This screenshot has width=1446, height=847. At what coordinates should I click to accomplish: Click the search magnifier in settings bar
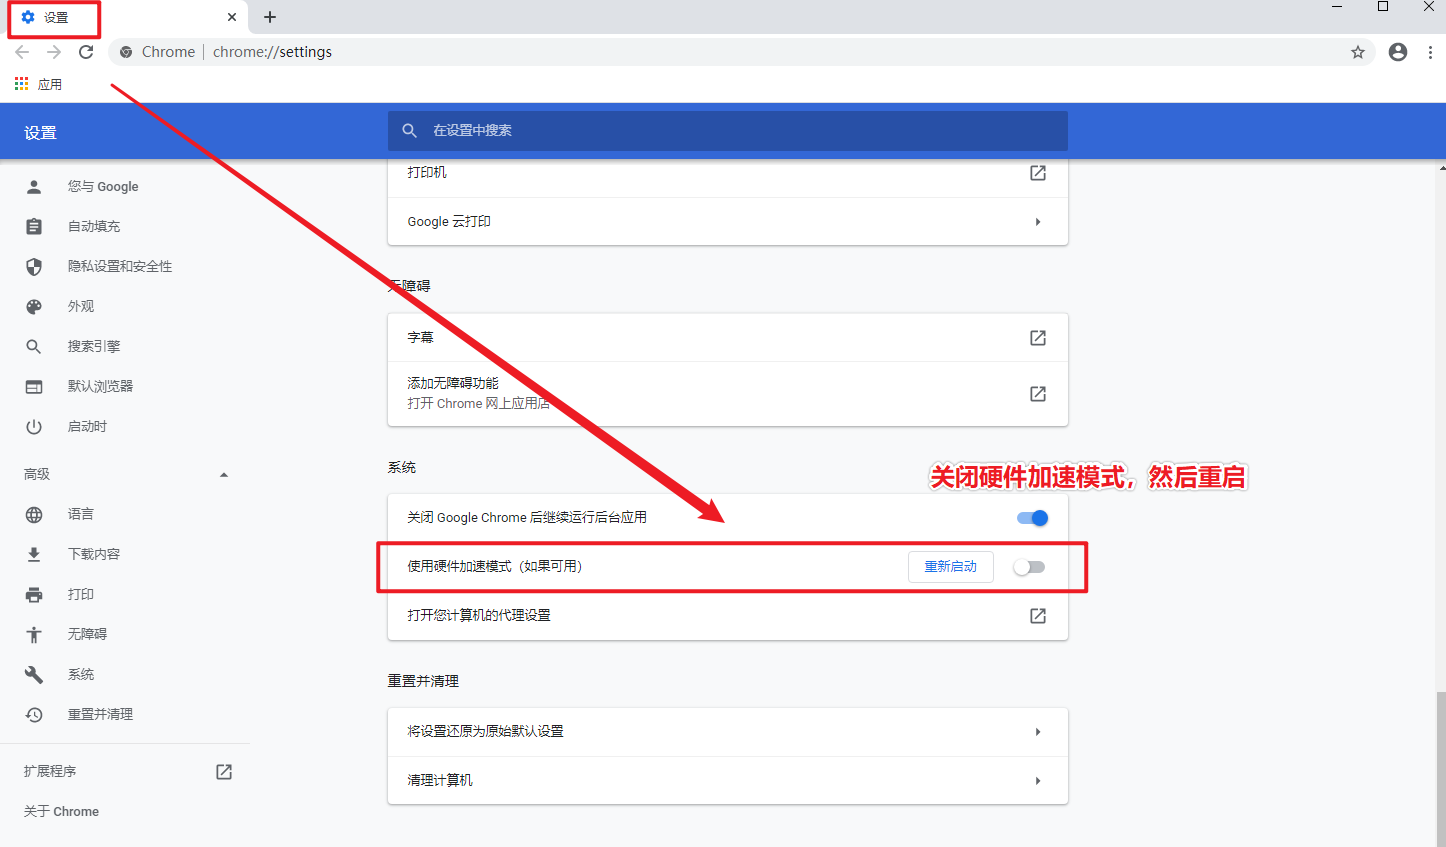point(410,131)
